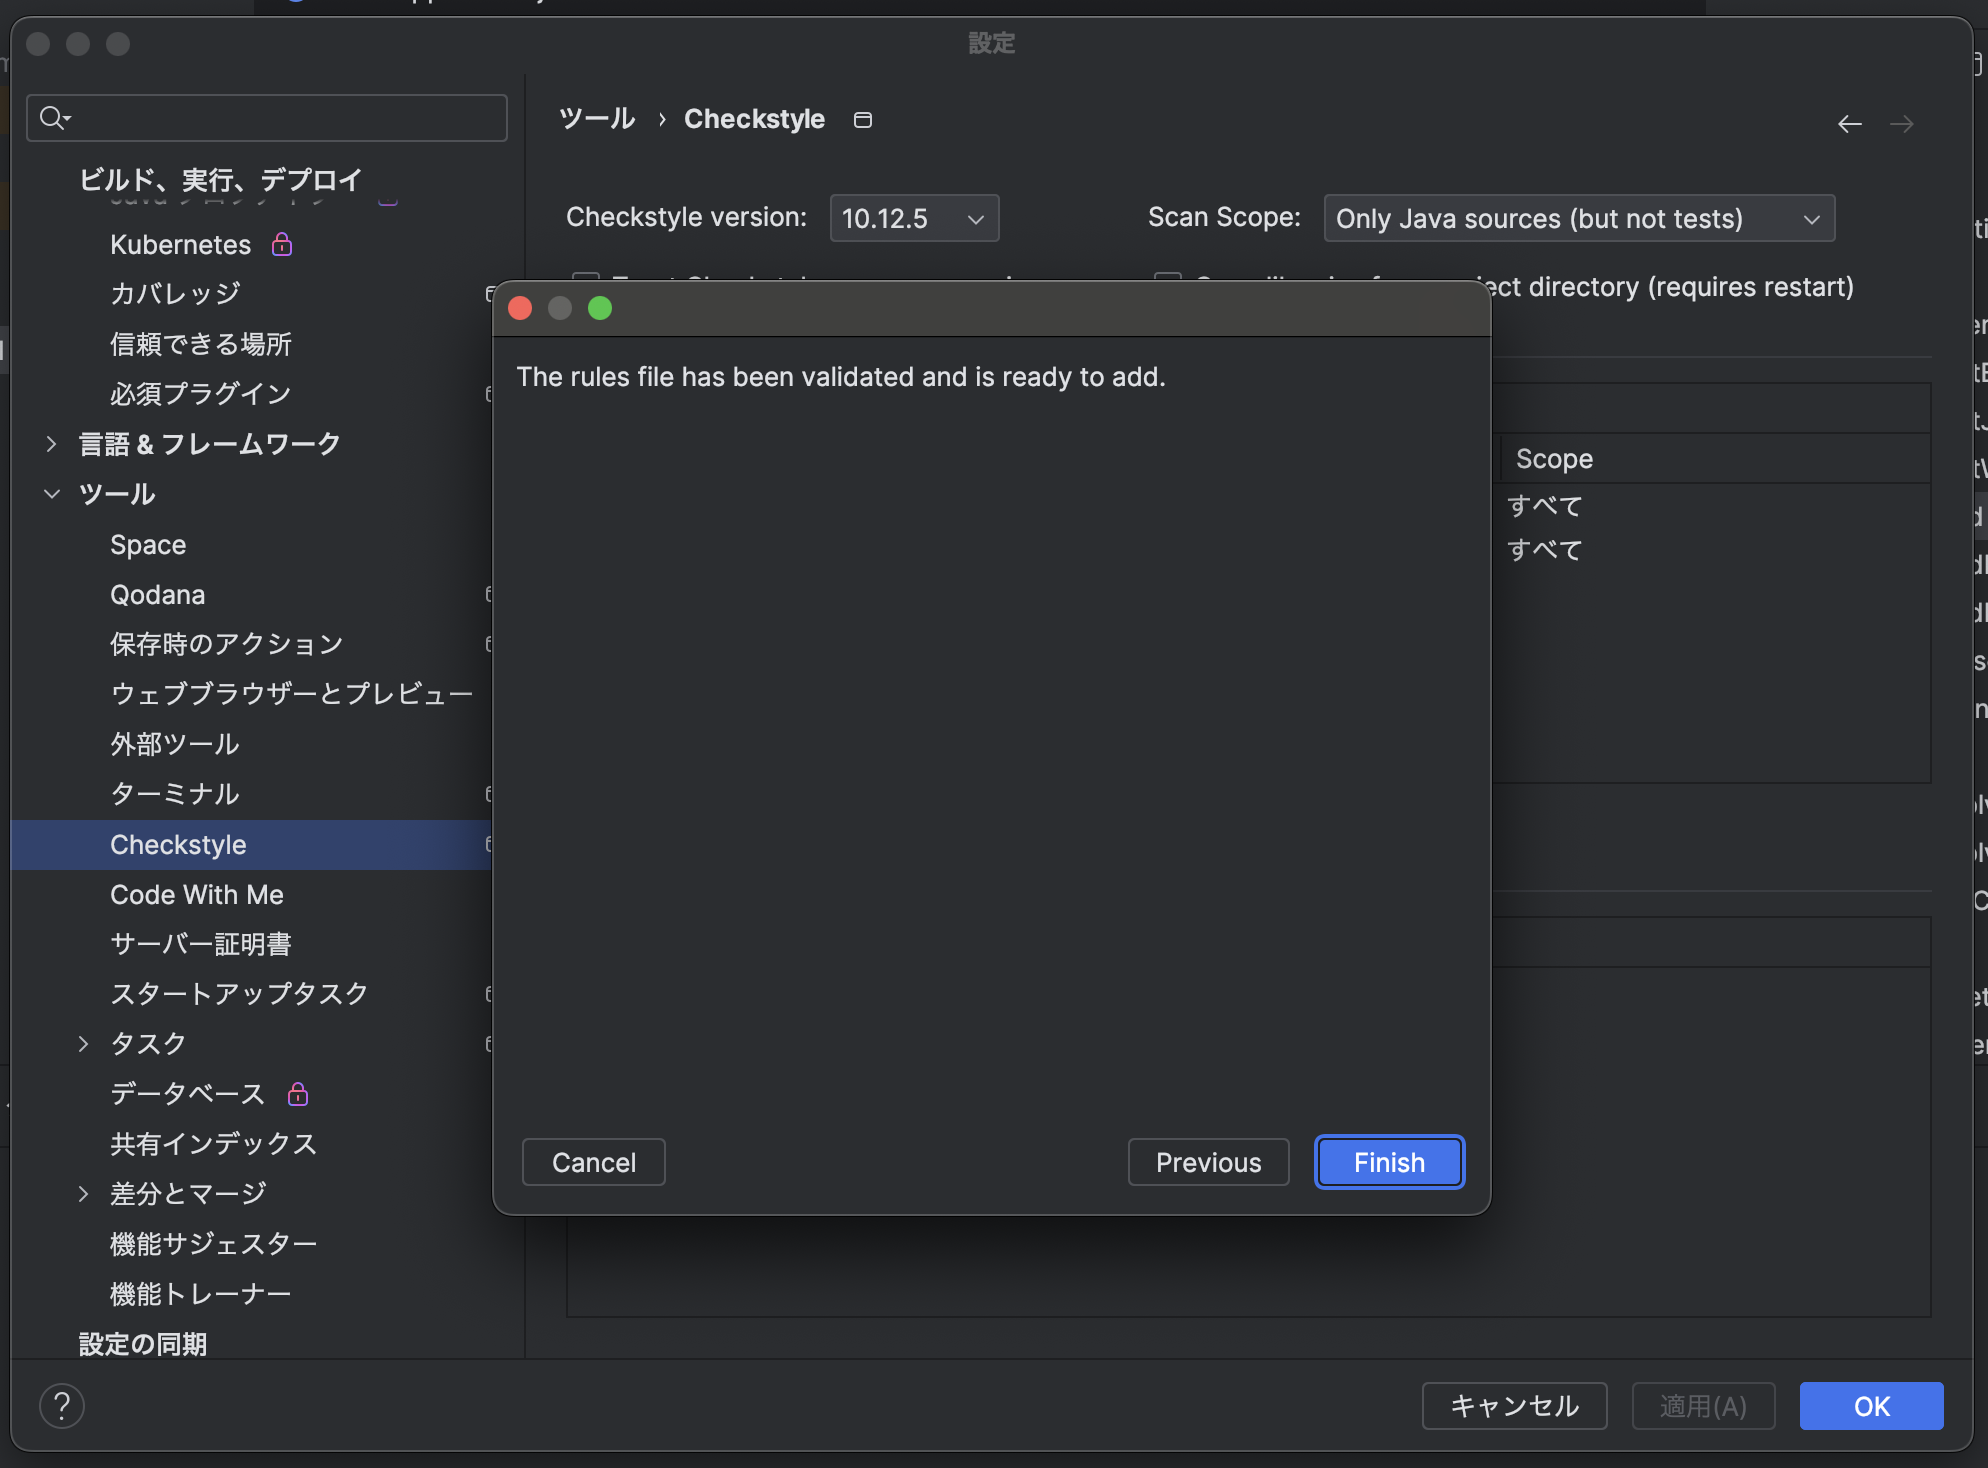Click the project-settings icon next to Checkstyle heading
Screen dimensions: 1988x1468
(862, 120)
